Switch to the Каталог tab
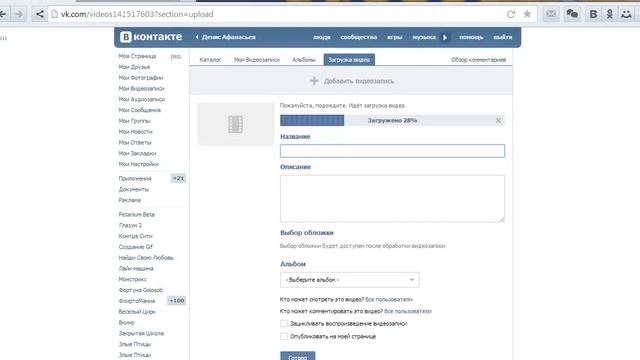 tap(210, 60)
